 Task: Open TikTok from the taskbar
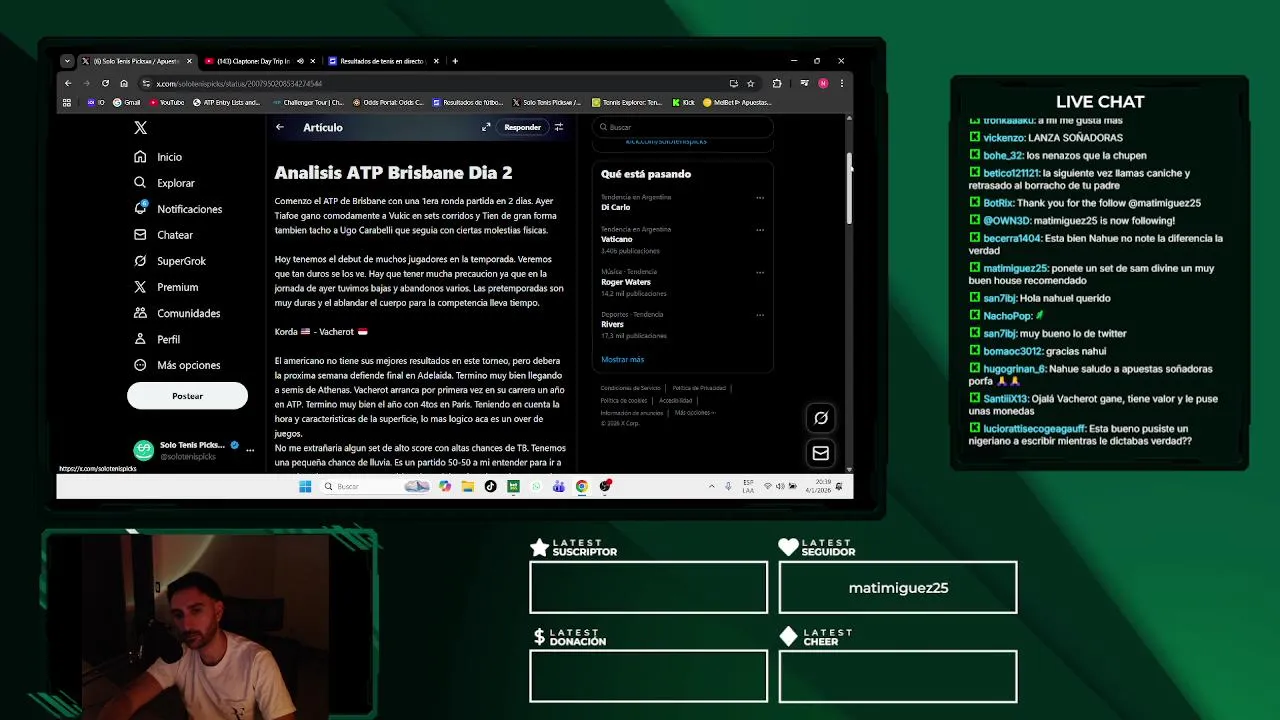click(x=490, y=487)
